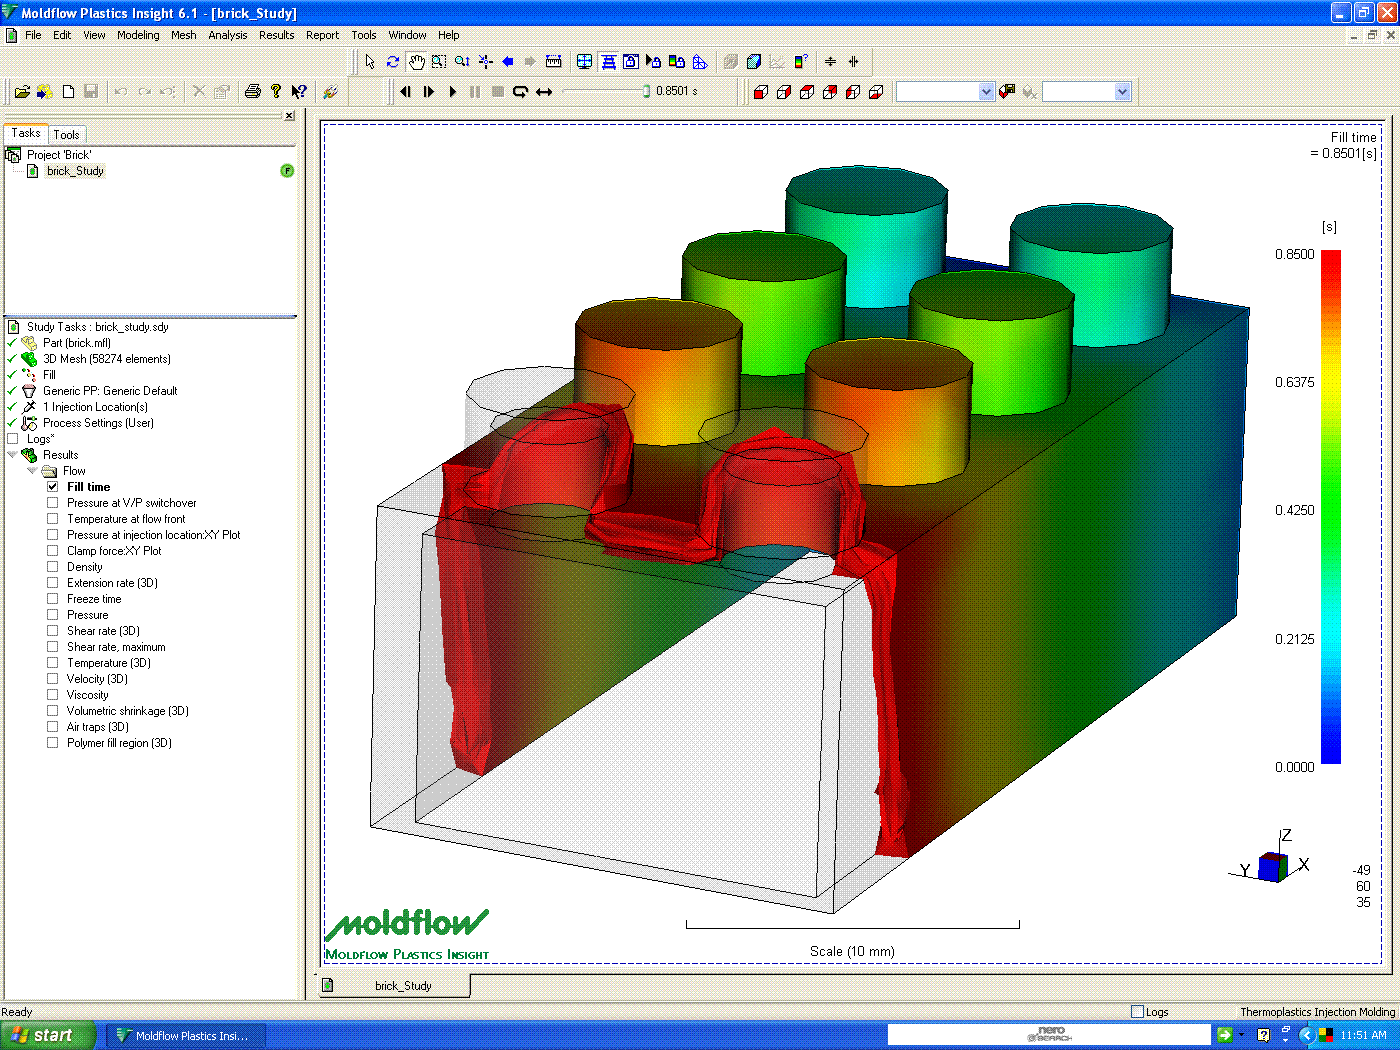Choose the Banding zoom tool
Image resolution: width=1400 pixels, height=1050 pixels.
coord(439,62)
